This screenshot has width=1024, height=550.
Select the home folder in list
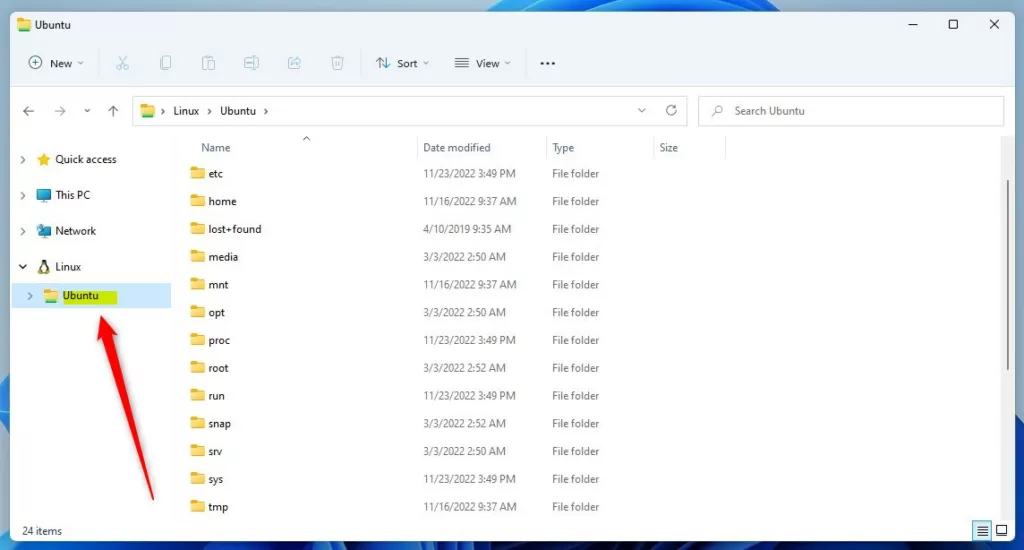(x=222, y=201)
